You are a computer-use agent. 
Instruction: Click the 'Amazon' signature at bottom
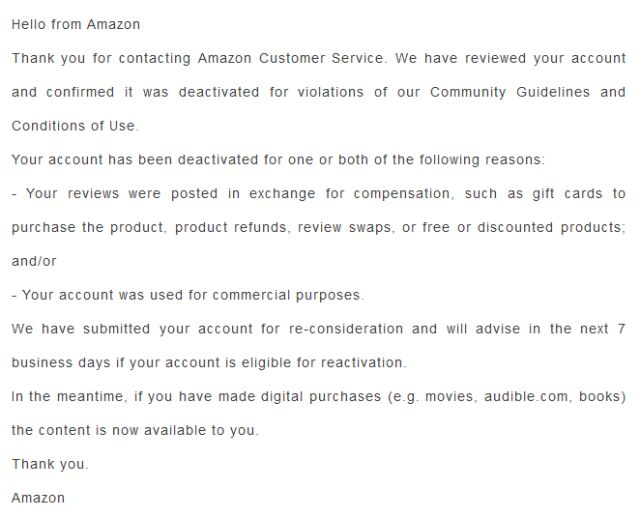[38, 498]
